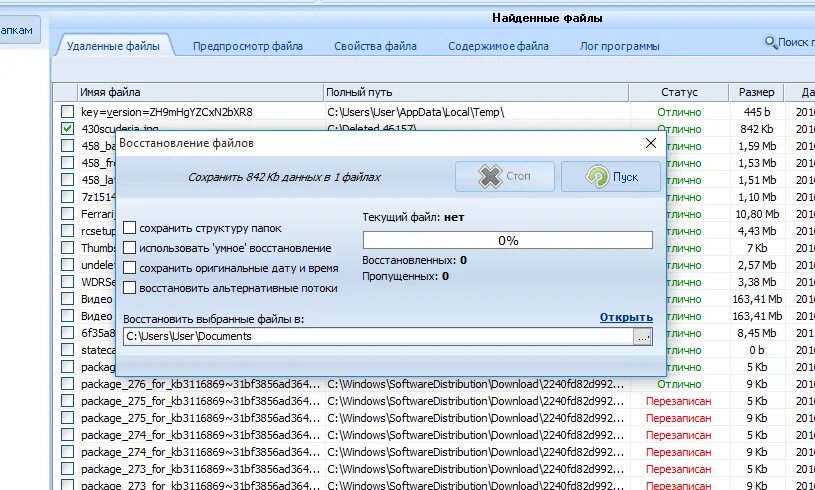Switch to Предпросмотр файла tab
The image size is (815, 490).
tap(247, 46)
